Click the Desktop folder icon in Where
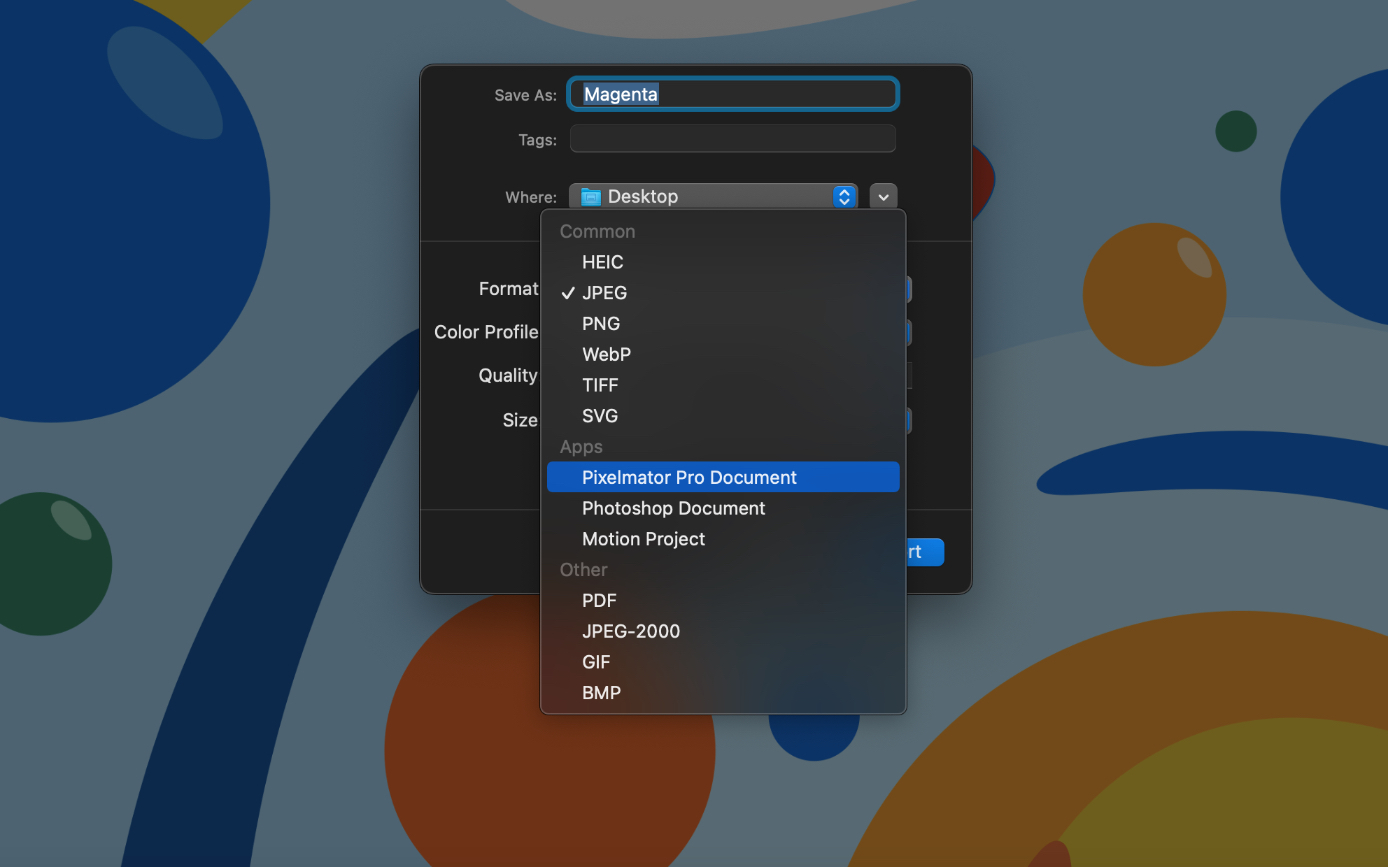 tap(591, 197)
